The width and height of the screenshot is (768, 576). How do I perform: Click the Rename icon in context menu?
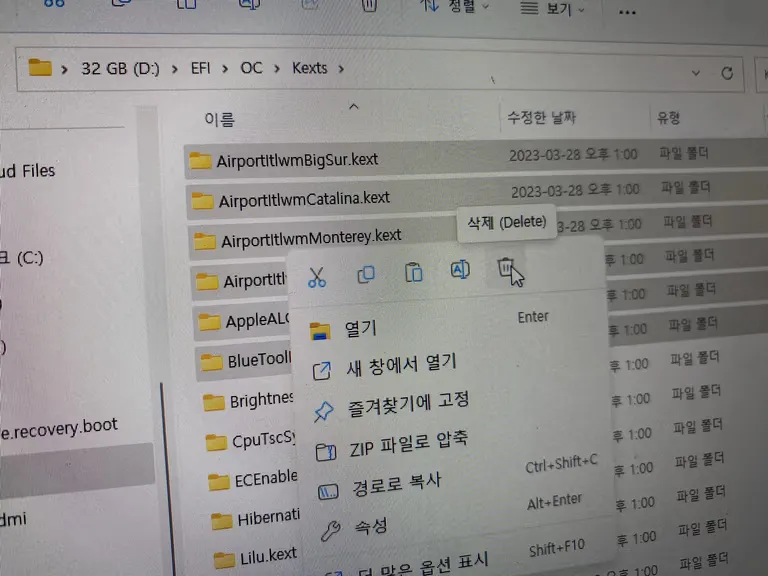(460, 270)
